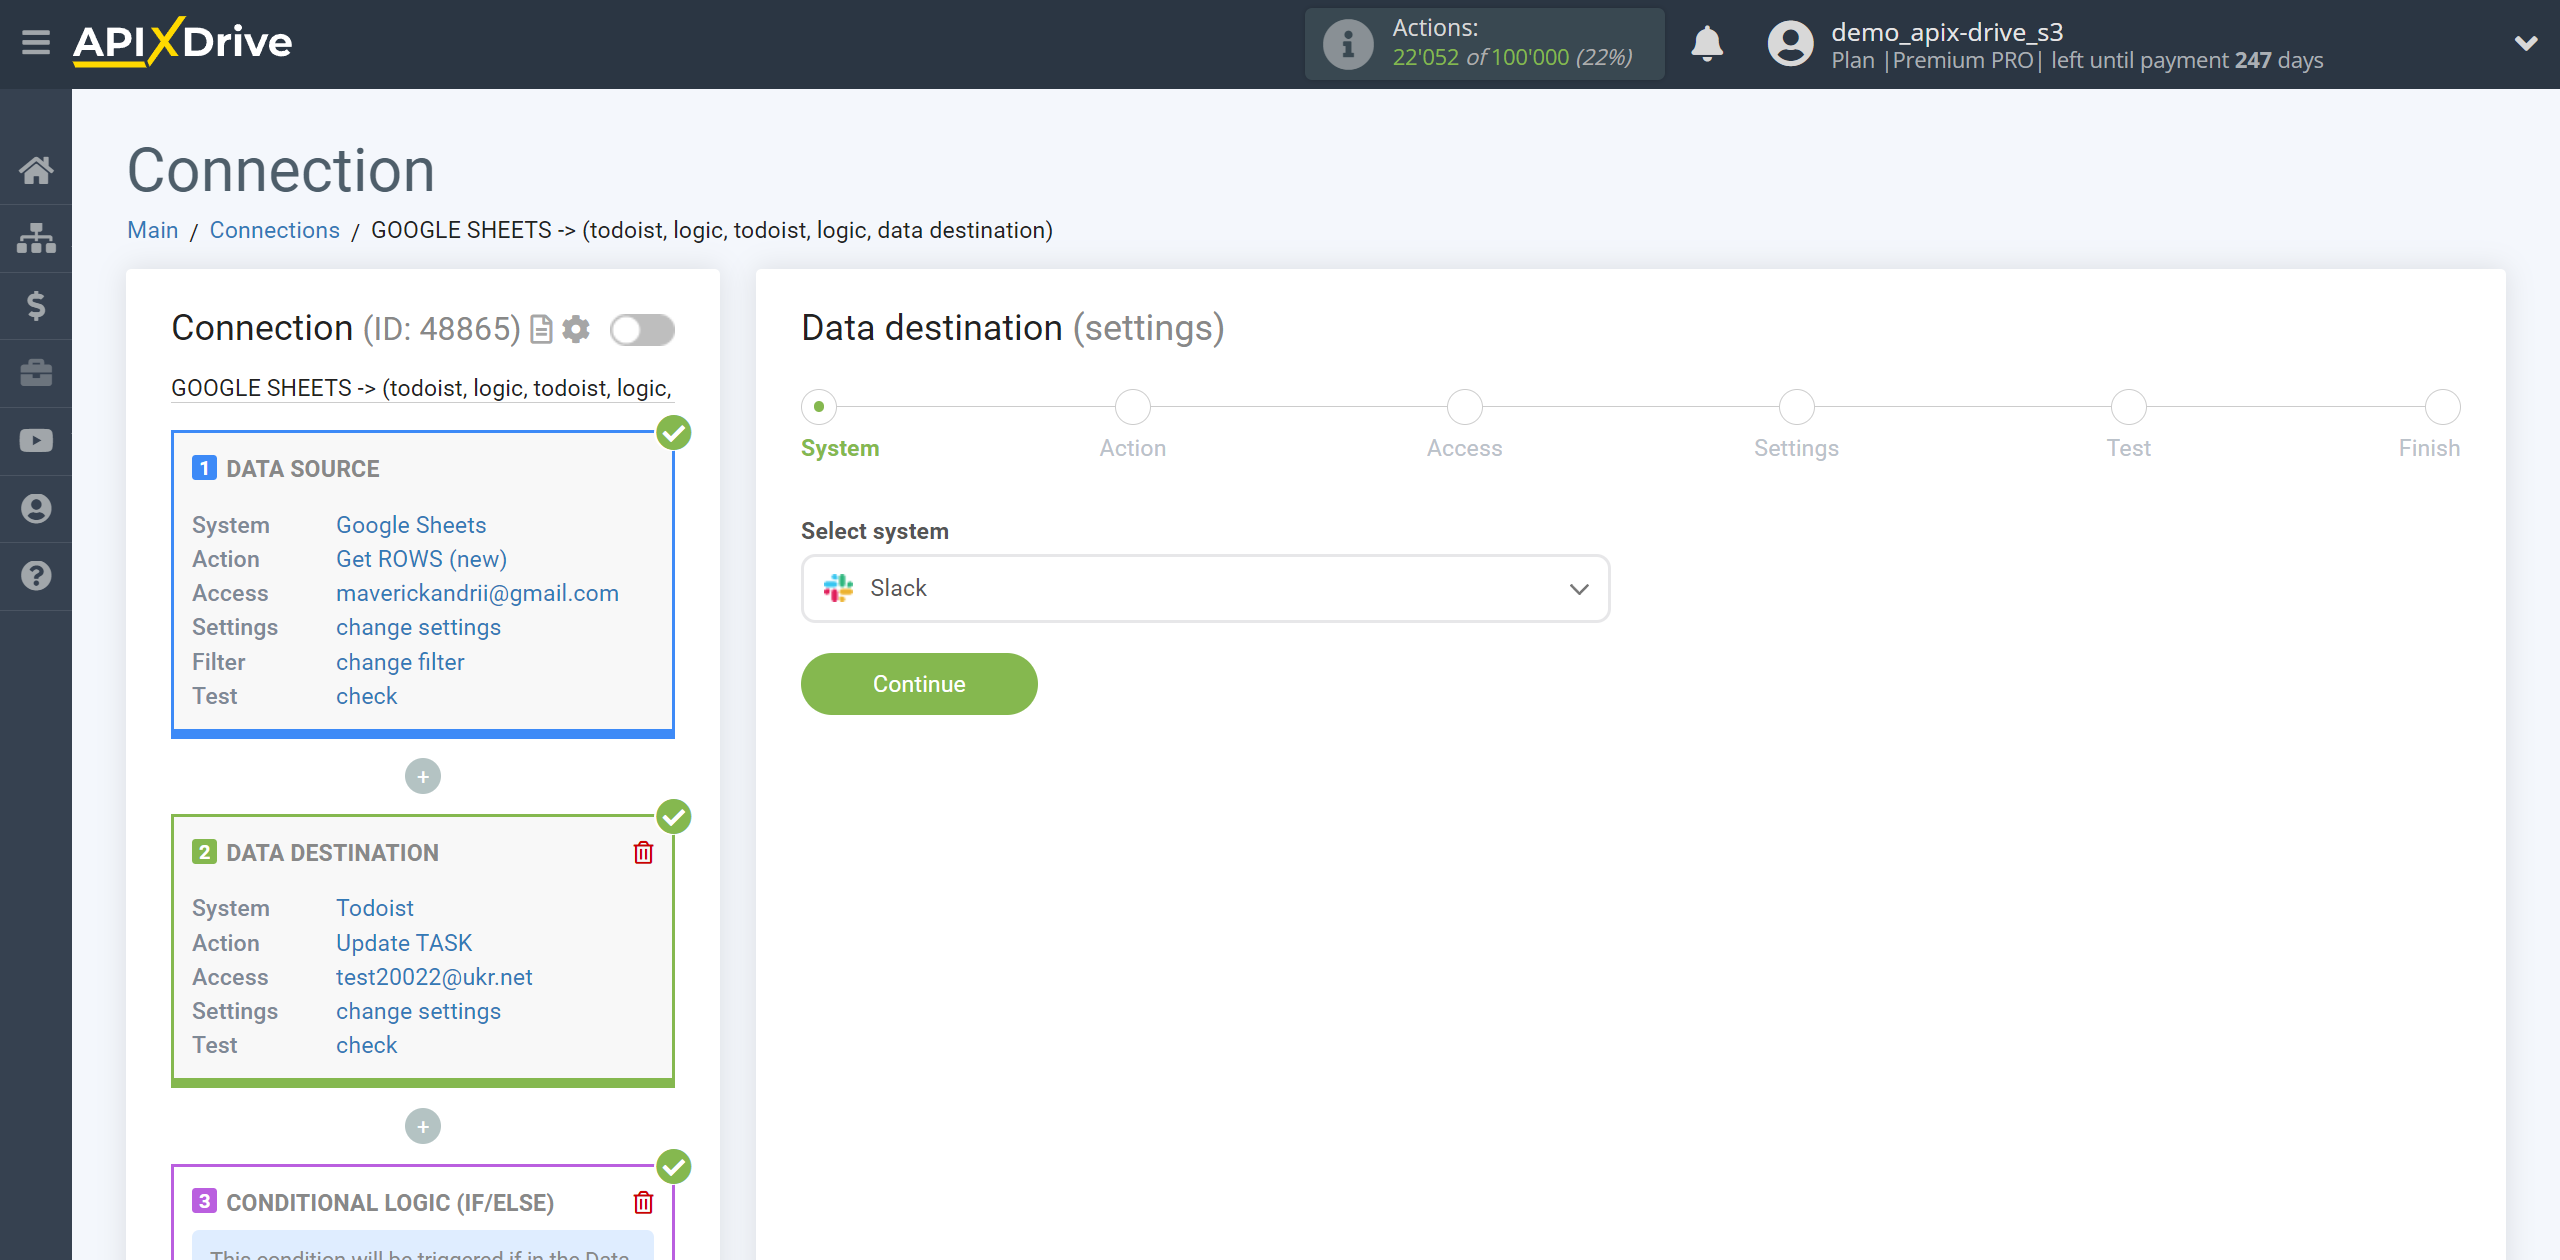Open profile sidebar icon
2560x1260 pixels.
[x=36, y=508]
